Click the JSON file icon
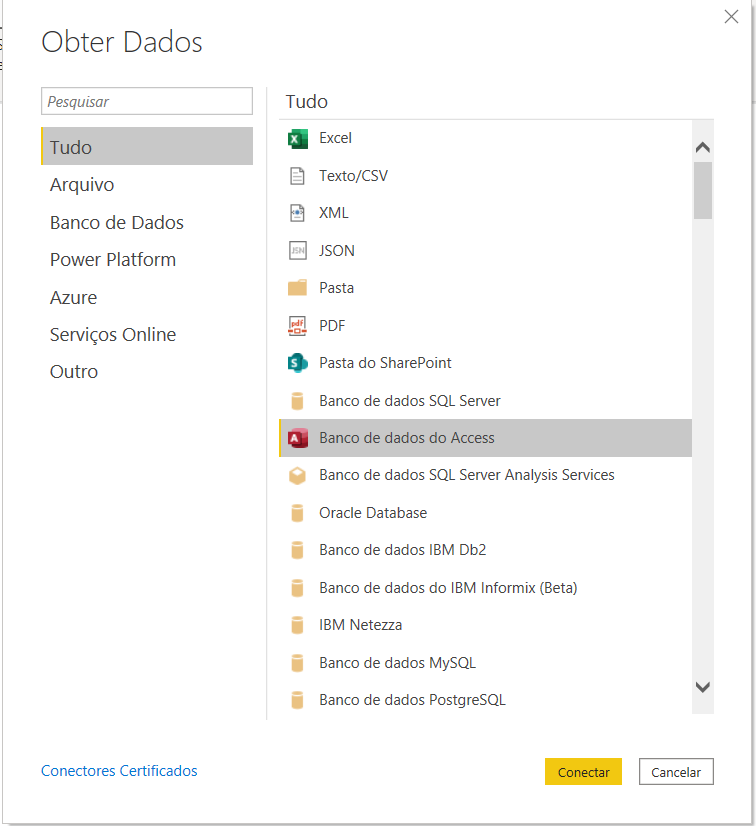The image size is (756, 828). [298, 251]
